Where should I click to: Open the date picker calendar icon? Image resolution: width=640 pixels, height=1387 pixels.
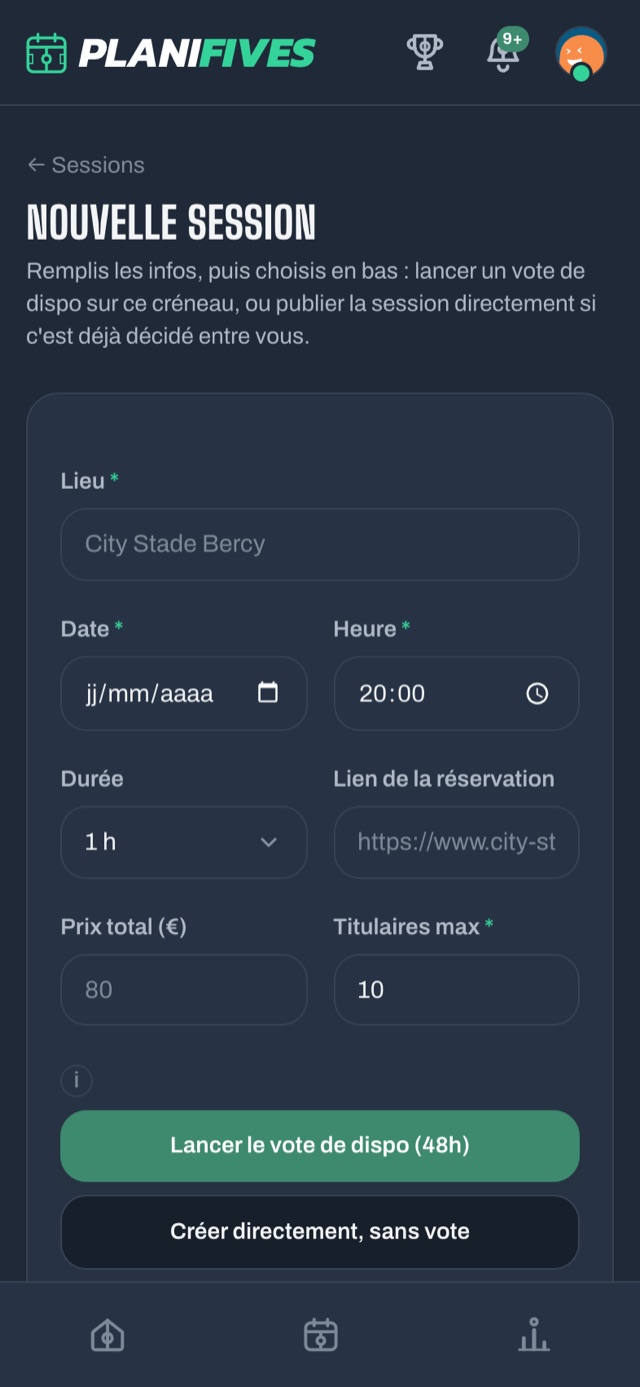(268, 692)
